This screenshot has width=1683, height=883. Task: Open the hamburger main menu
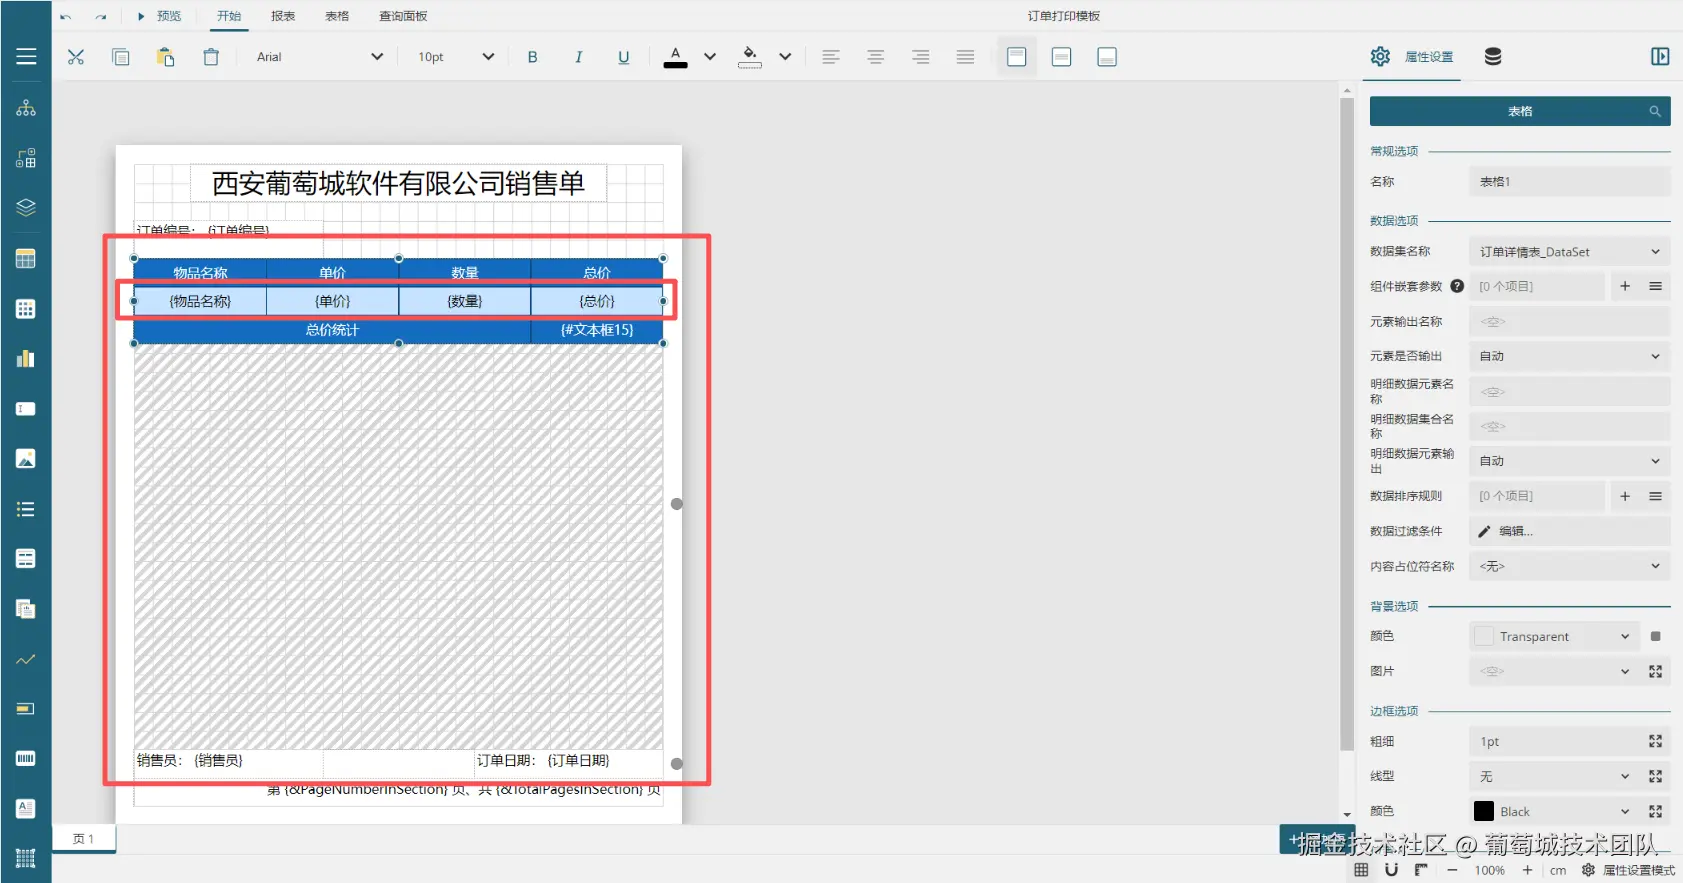tap(26, 57)
